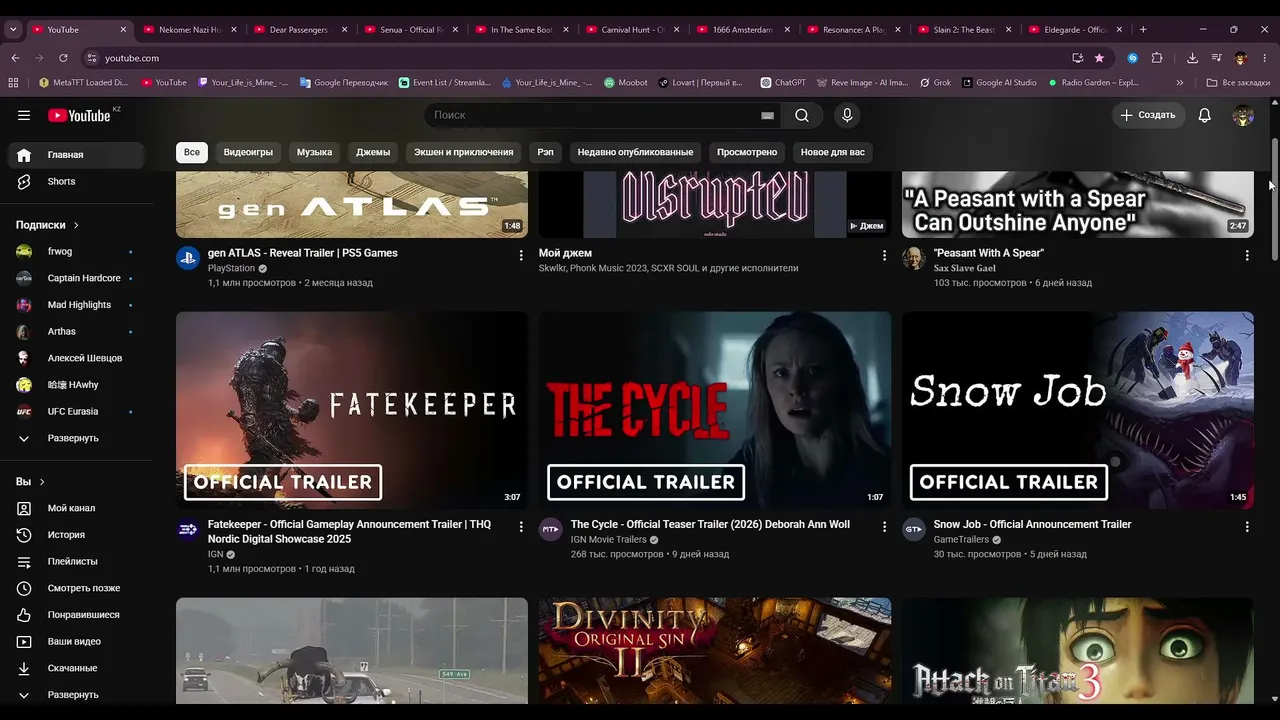Open the Captain Hardcore subscription
The image size is (1280, 720).
tap(77, 278)
